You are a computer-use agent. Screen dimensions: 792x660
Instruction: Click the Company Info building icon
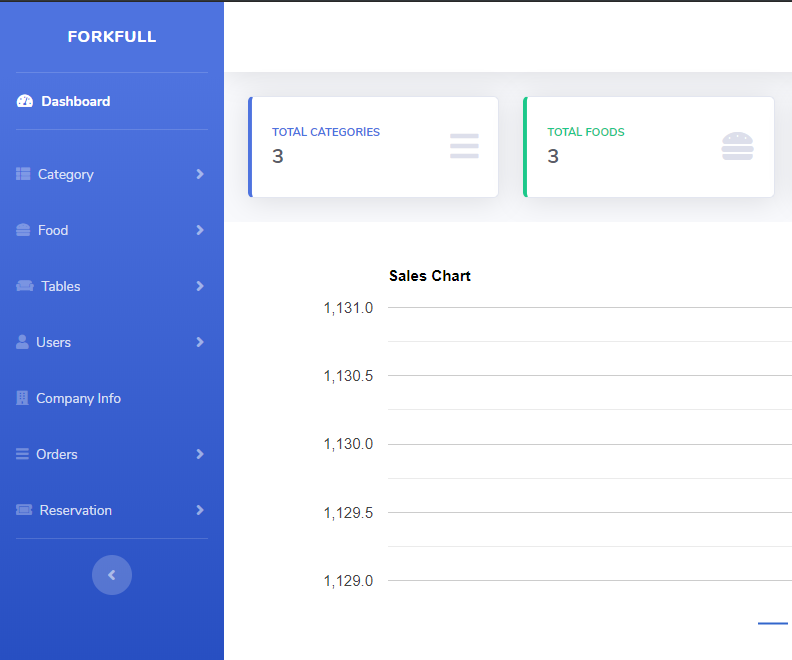22,398
